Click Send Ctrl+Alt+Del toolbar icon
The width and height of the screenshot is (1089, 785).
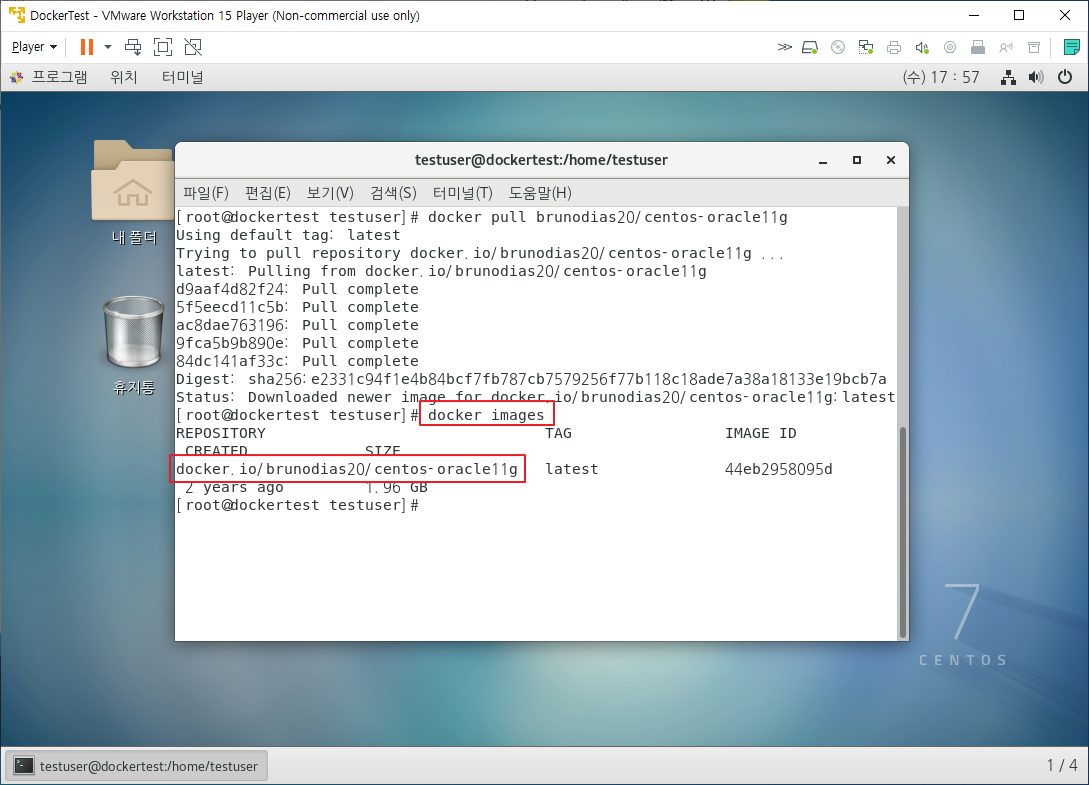point(133,47)
